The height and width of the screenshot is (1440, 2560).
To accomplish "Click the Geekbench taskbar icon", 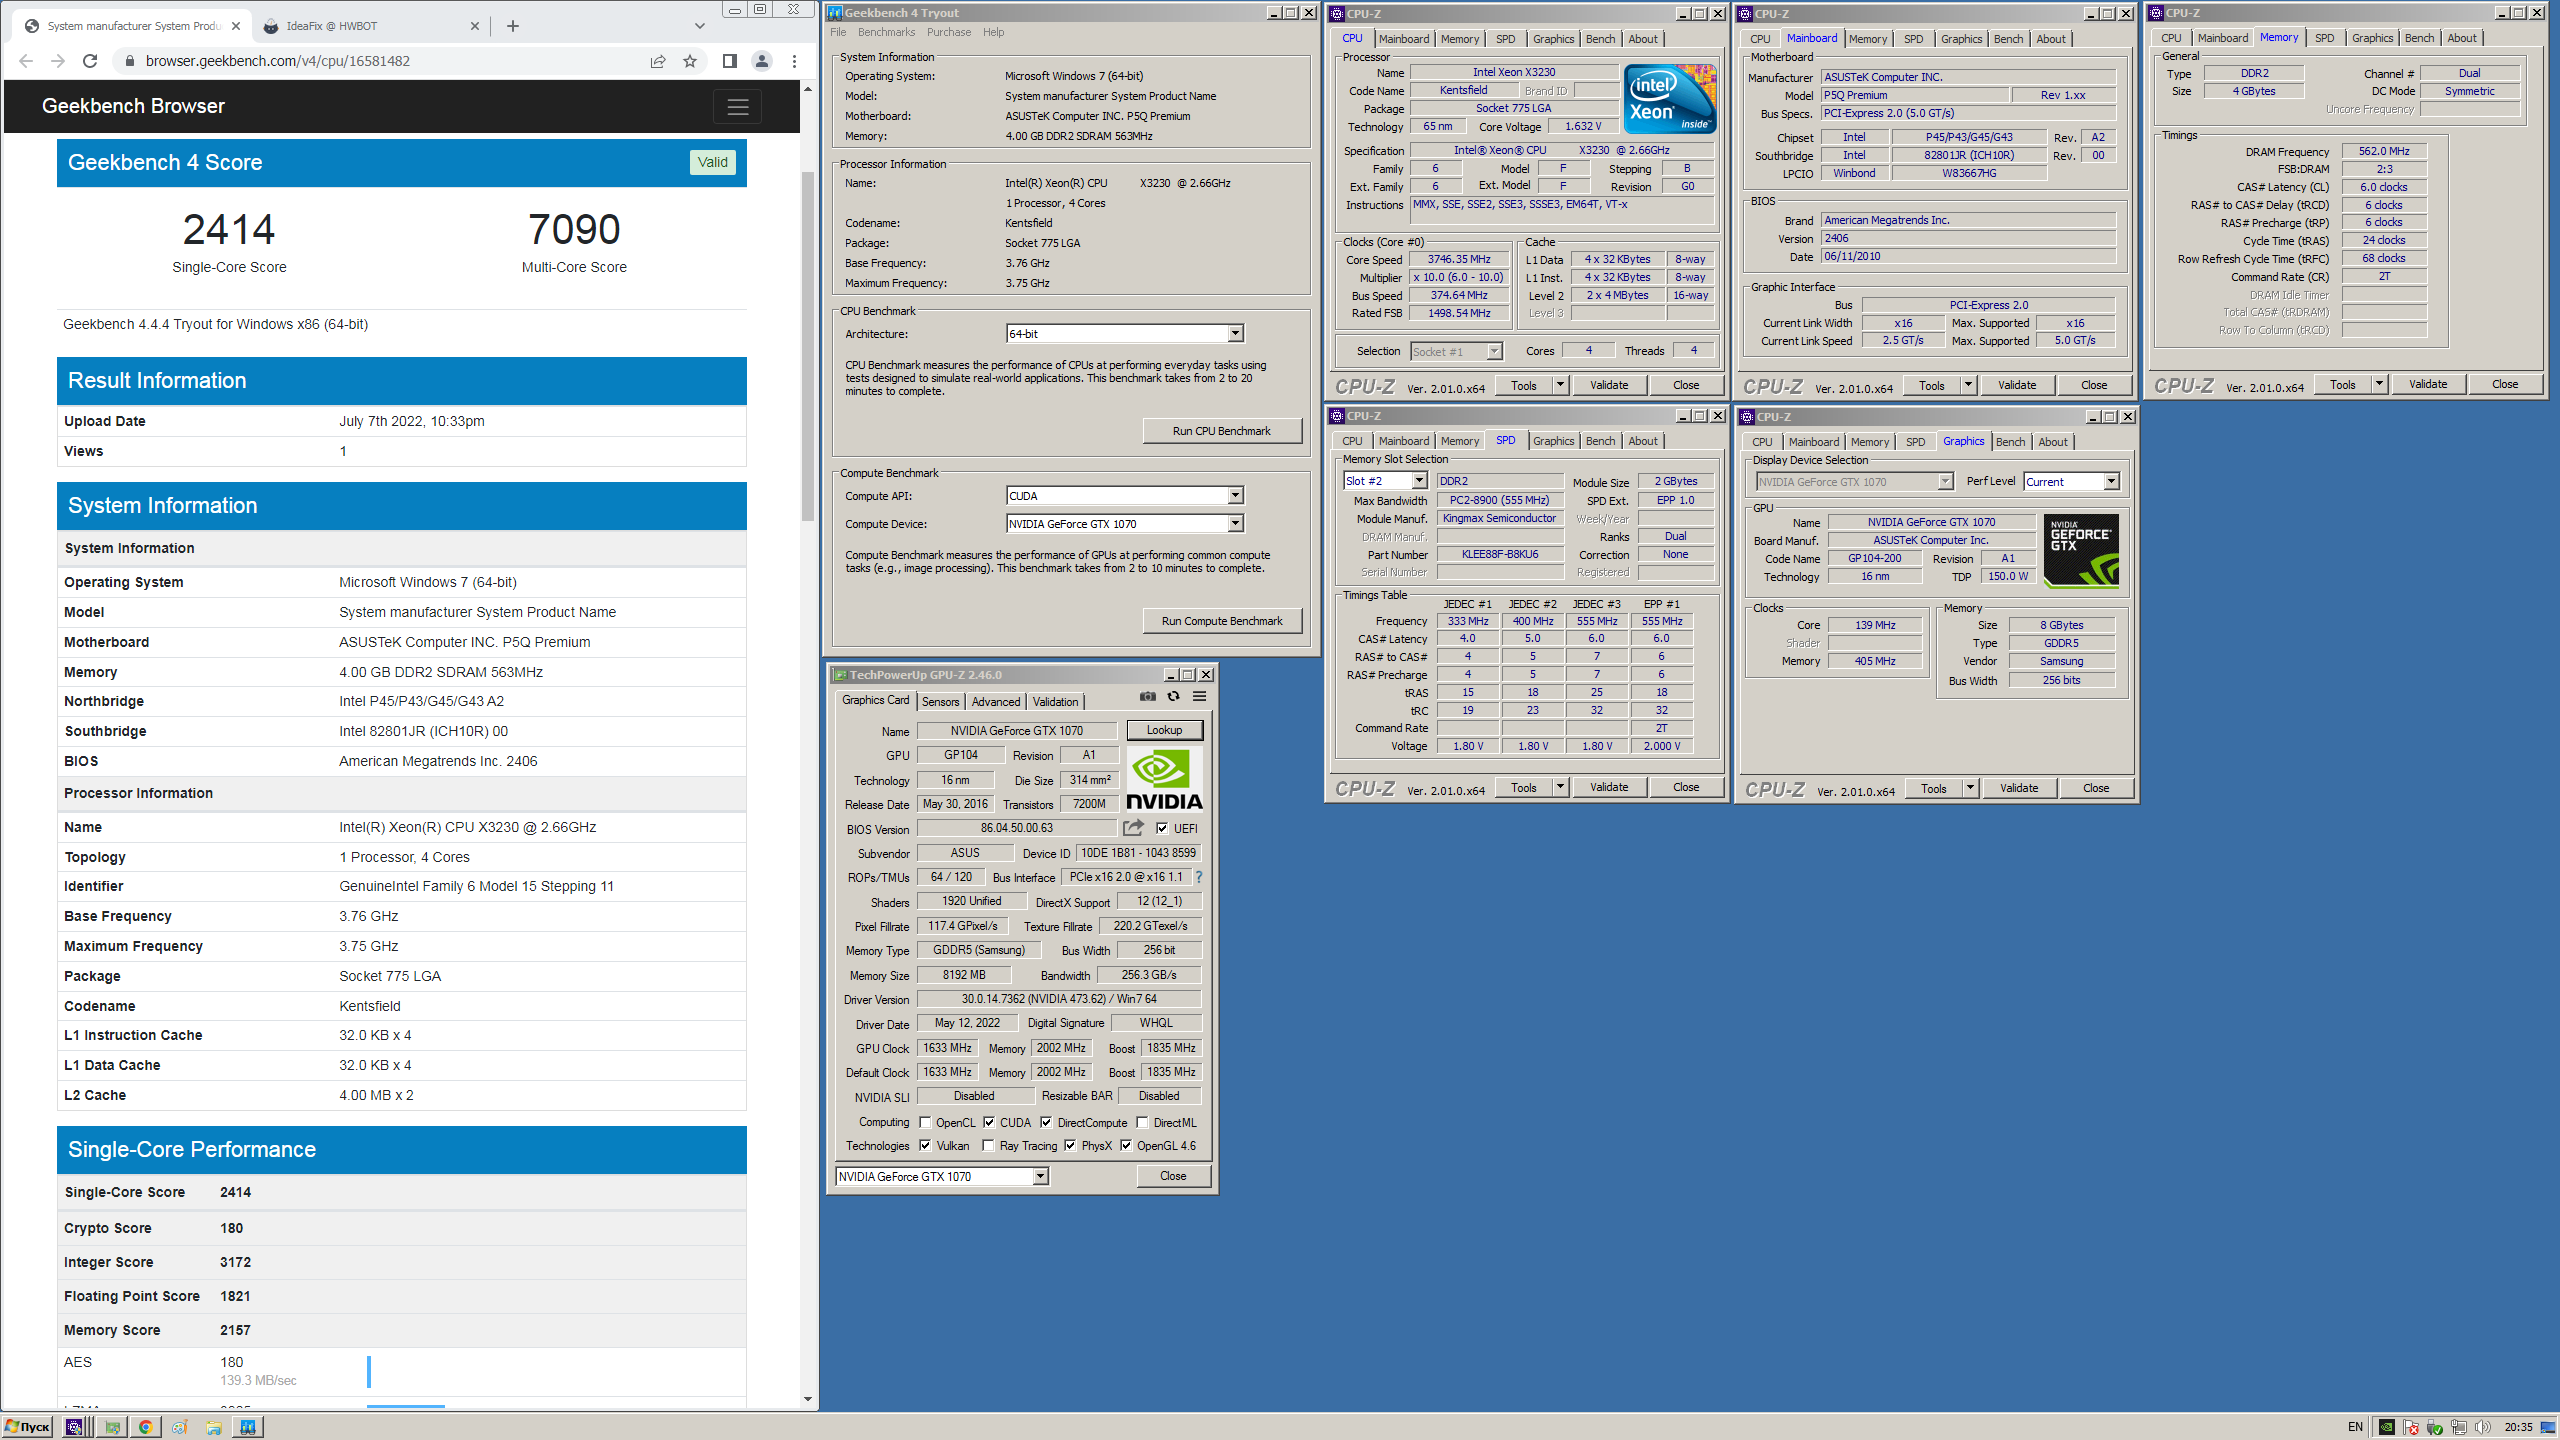I will point(248,1427).
